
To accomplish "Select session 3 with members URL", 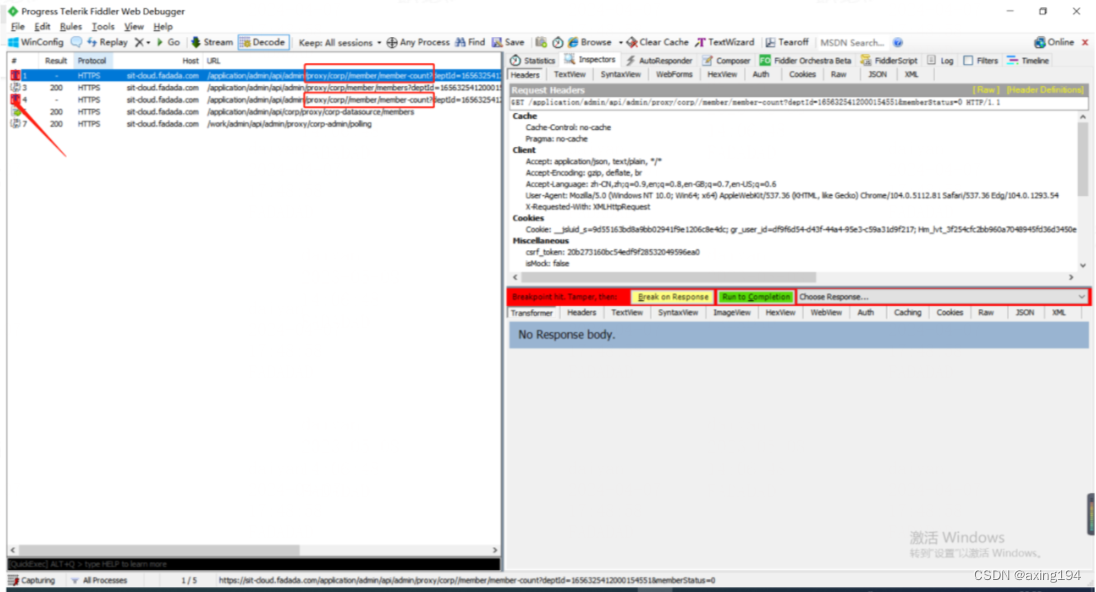I will pos(254,88).
